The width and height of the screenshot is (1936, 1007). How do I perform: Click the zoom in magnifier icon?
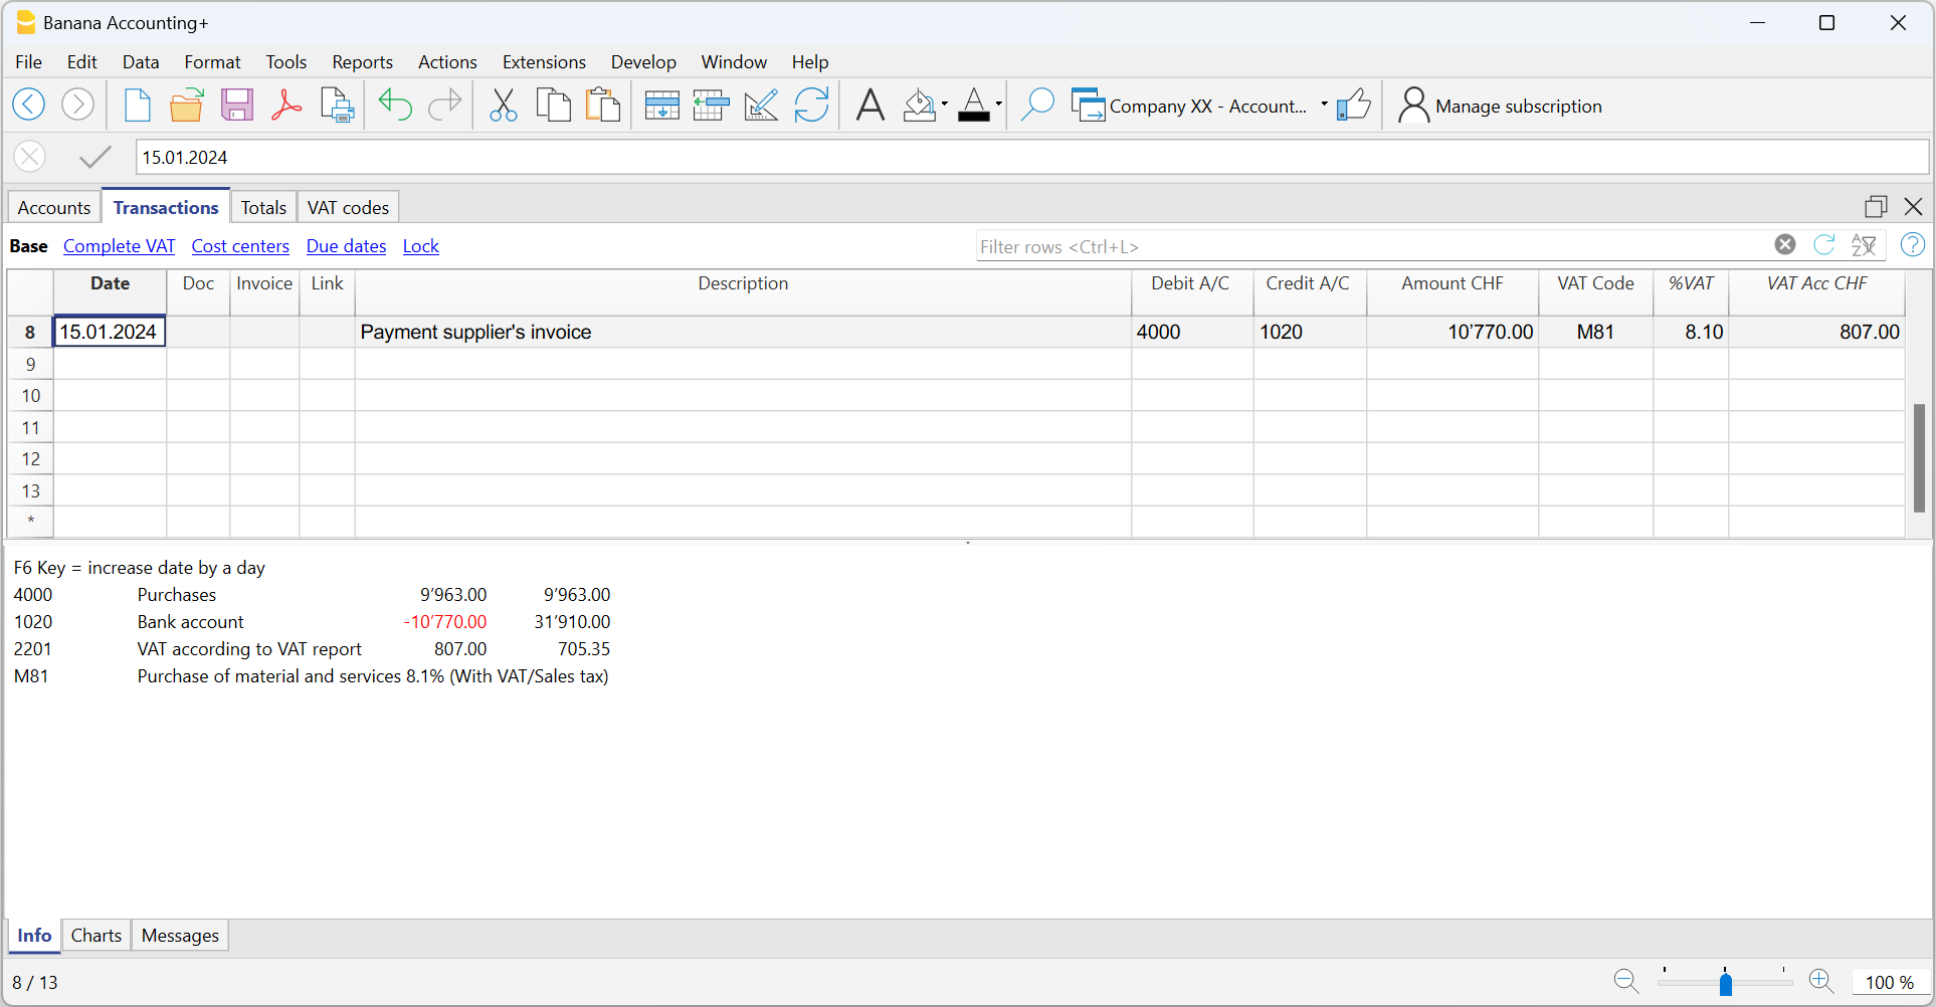point(1821,982)
